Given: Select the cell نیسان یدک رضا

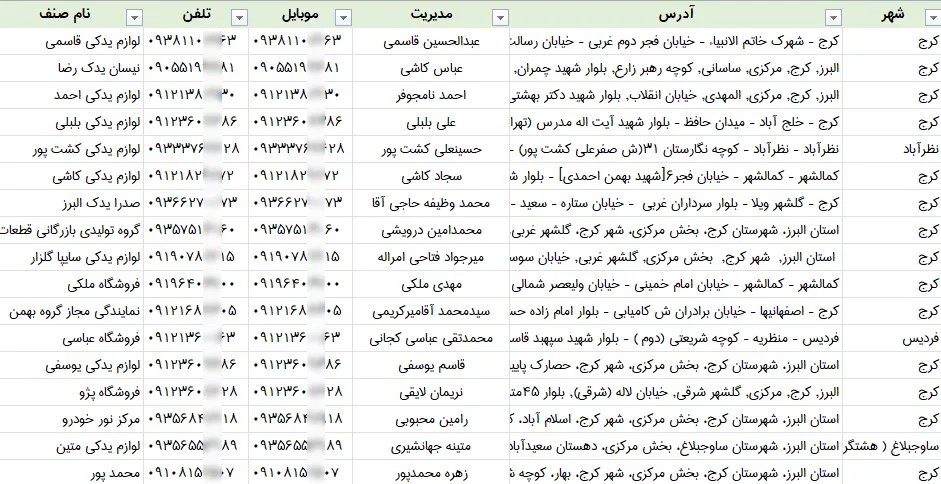Looking at the screenshot, I should [71, 68].
